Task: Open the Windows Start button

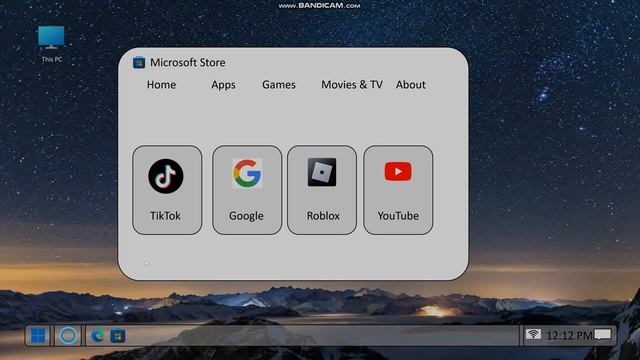Action: point(38,336)
